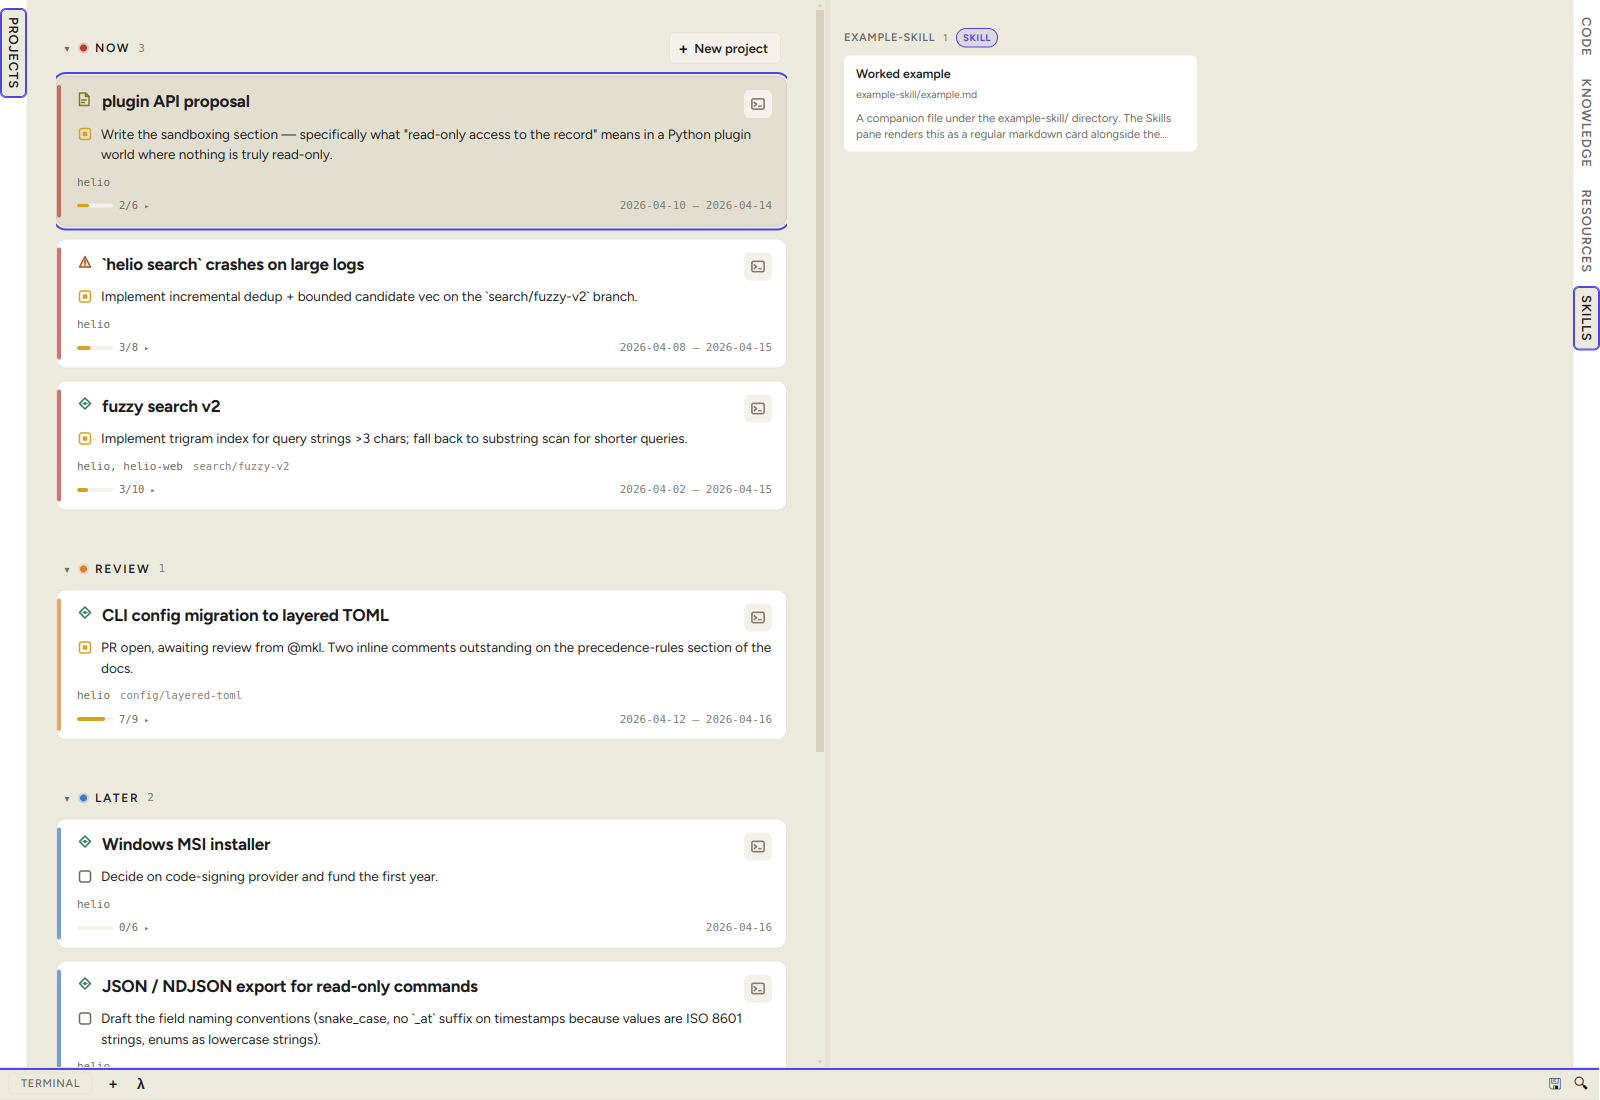The image size is (1600, 1100).
Task: Expand the 3/8 task list arrow
Action: coord(146,348)
